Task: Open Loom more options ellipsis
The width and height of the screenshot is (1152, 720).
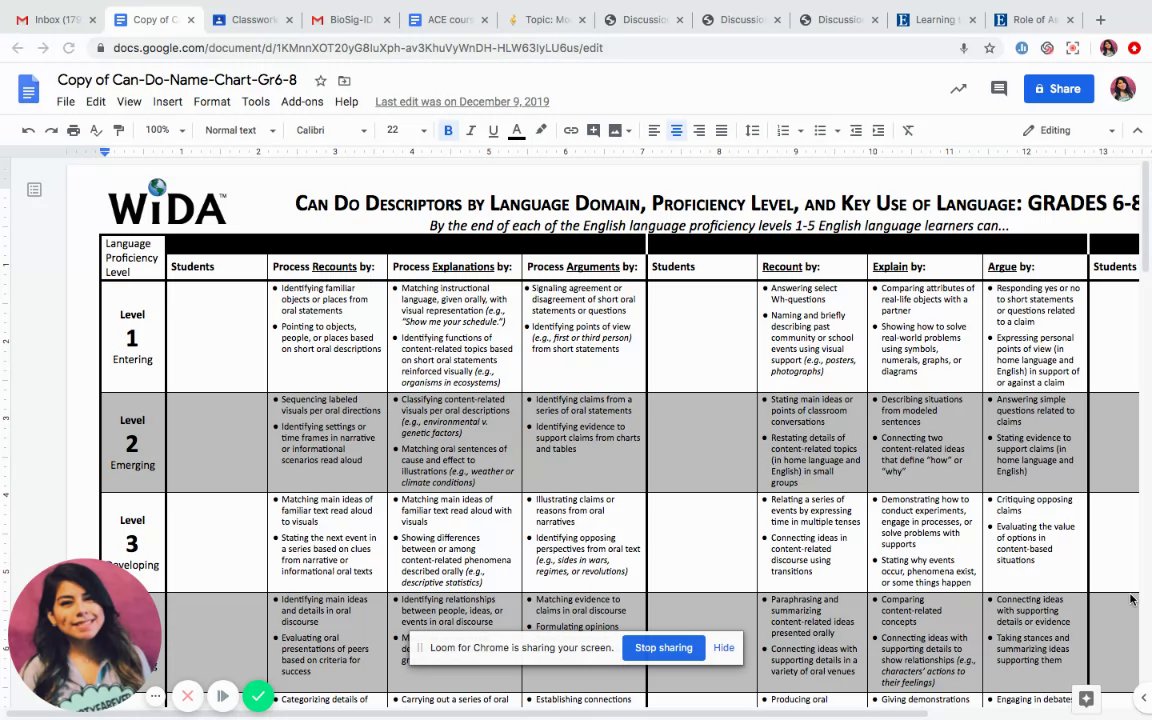Action: pyautogui.click(x=155, y=695)
